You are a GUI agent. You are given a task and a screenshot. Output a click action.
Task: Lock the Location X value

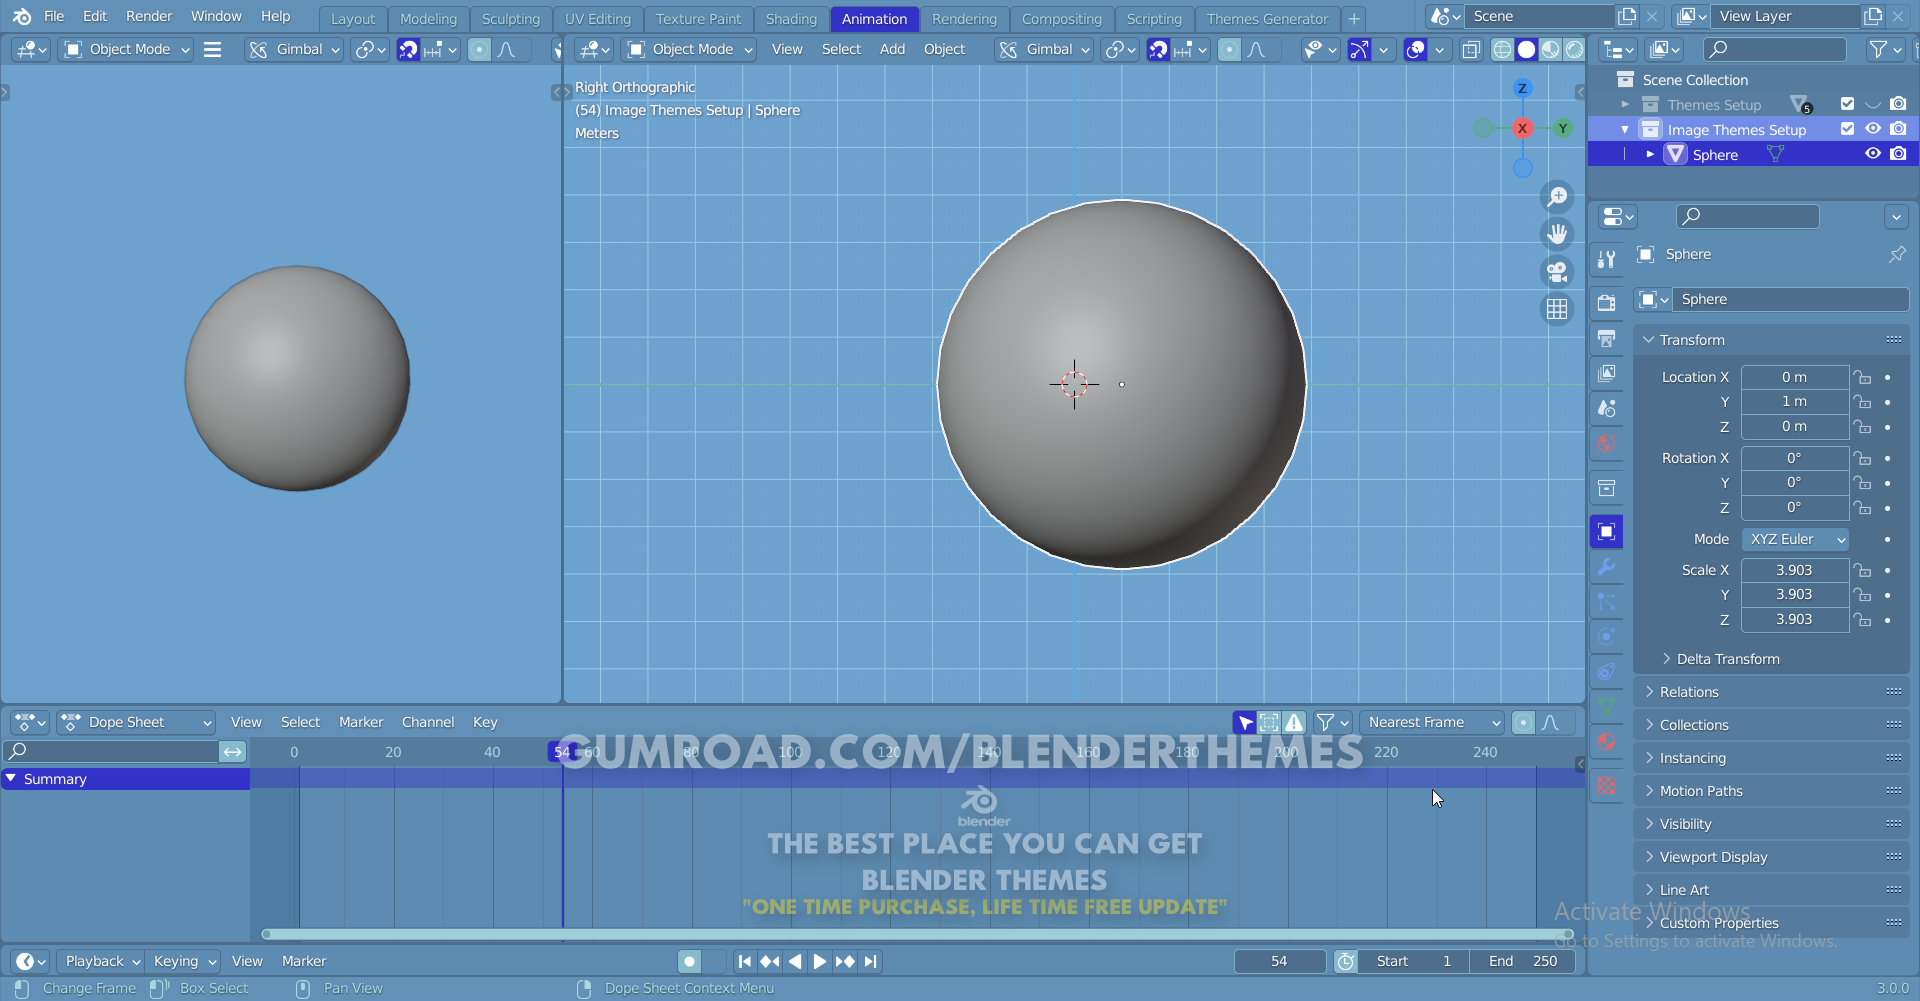coord(1862,377)
